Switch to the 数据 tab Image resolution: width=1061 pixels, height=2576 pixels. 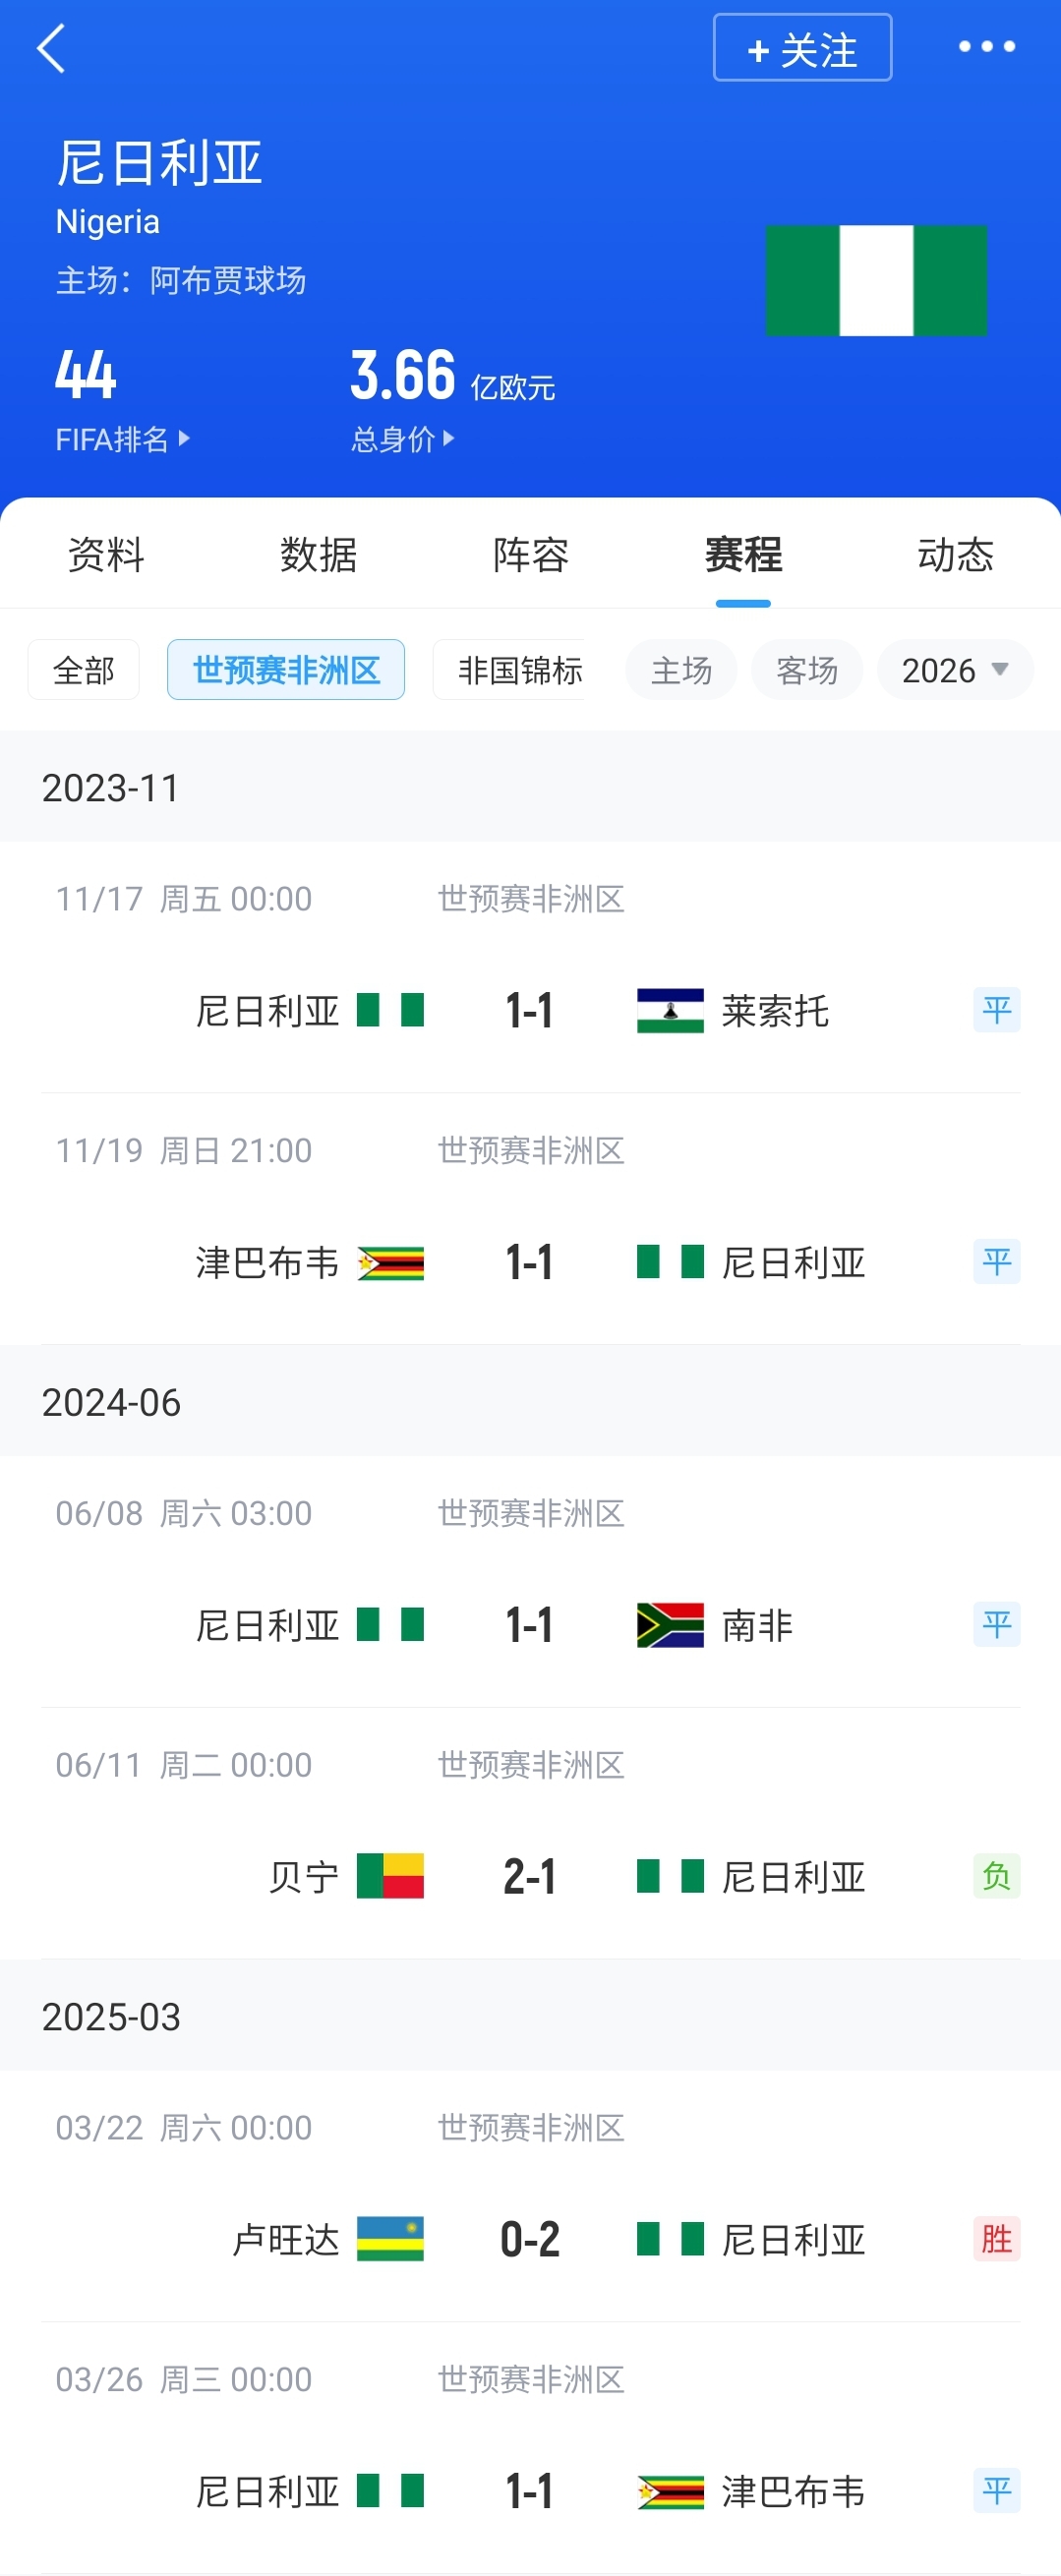(318, 555)
